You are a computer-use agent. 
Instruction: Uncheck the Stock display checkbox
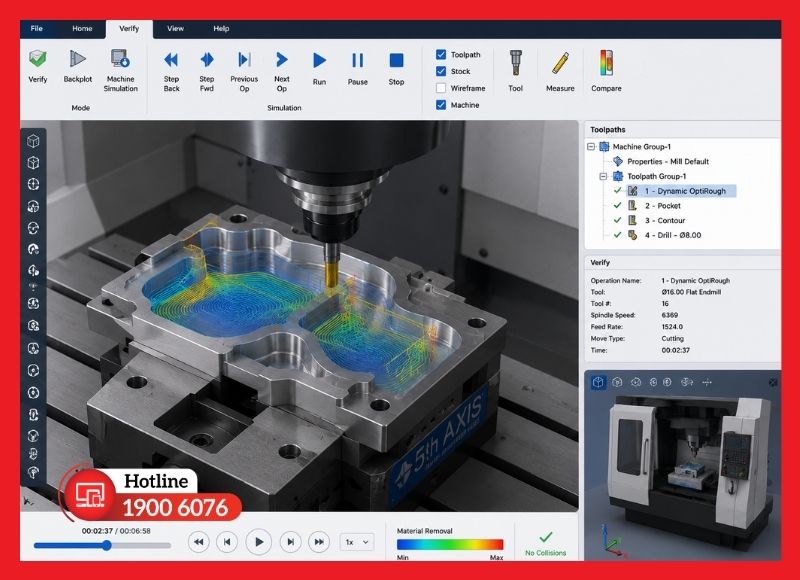coord(441,71)
